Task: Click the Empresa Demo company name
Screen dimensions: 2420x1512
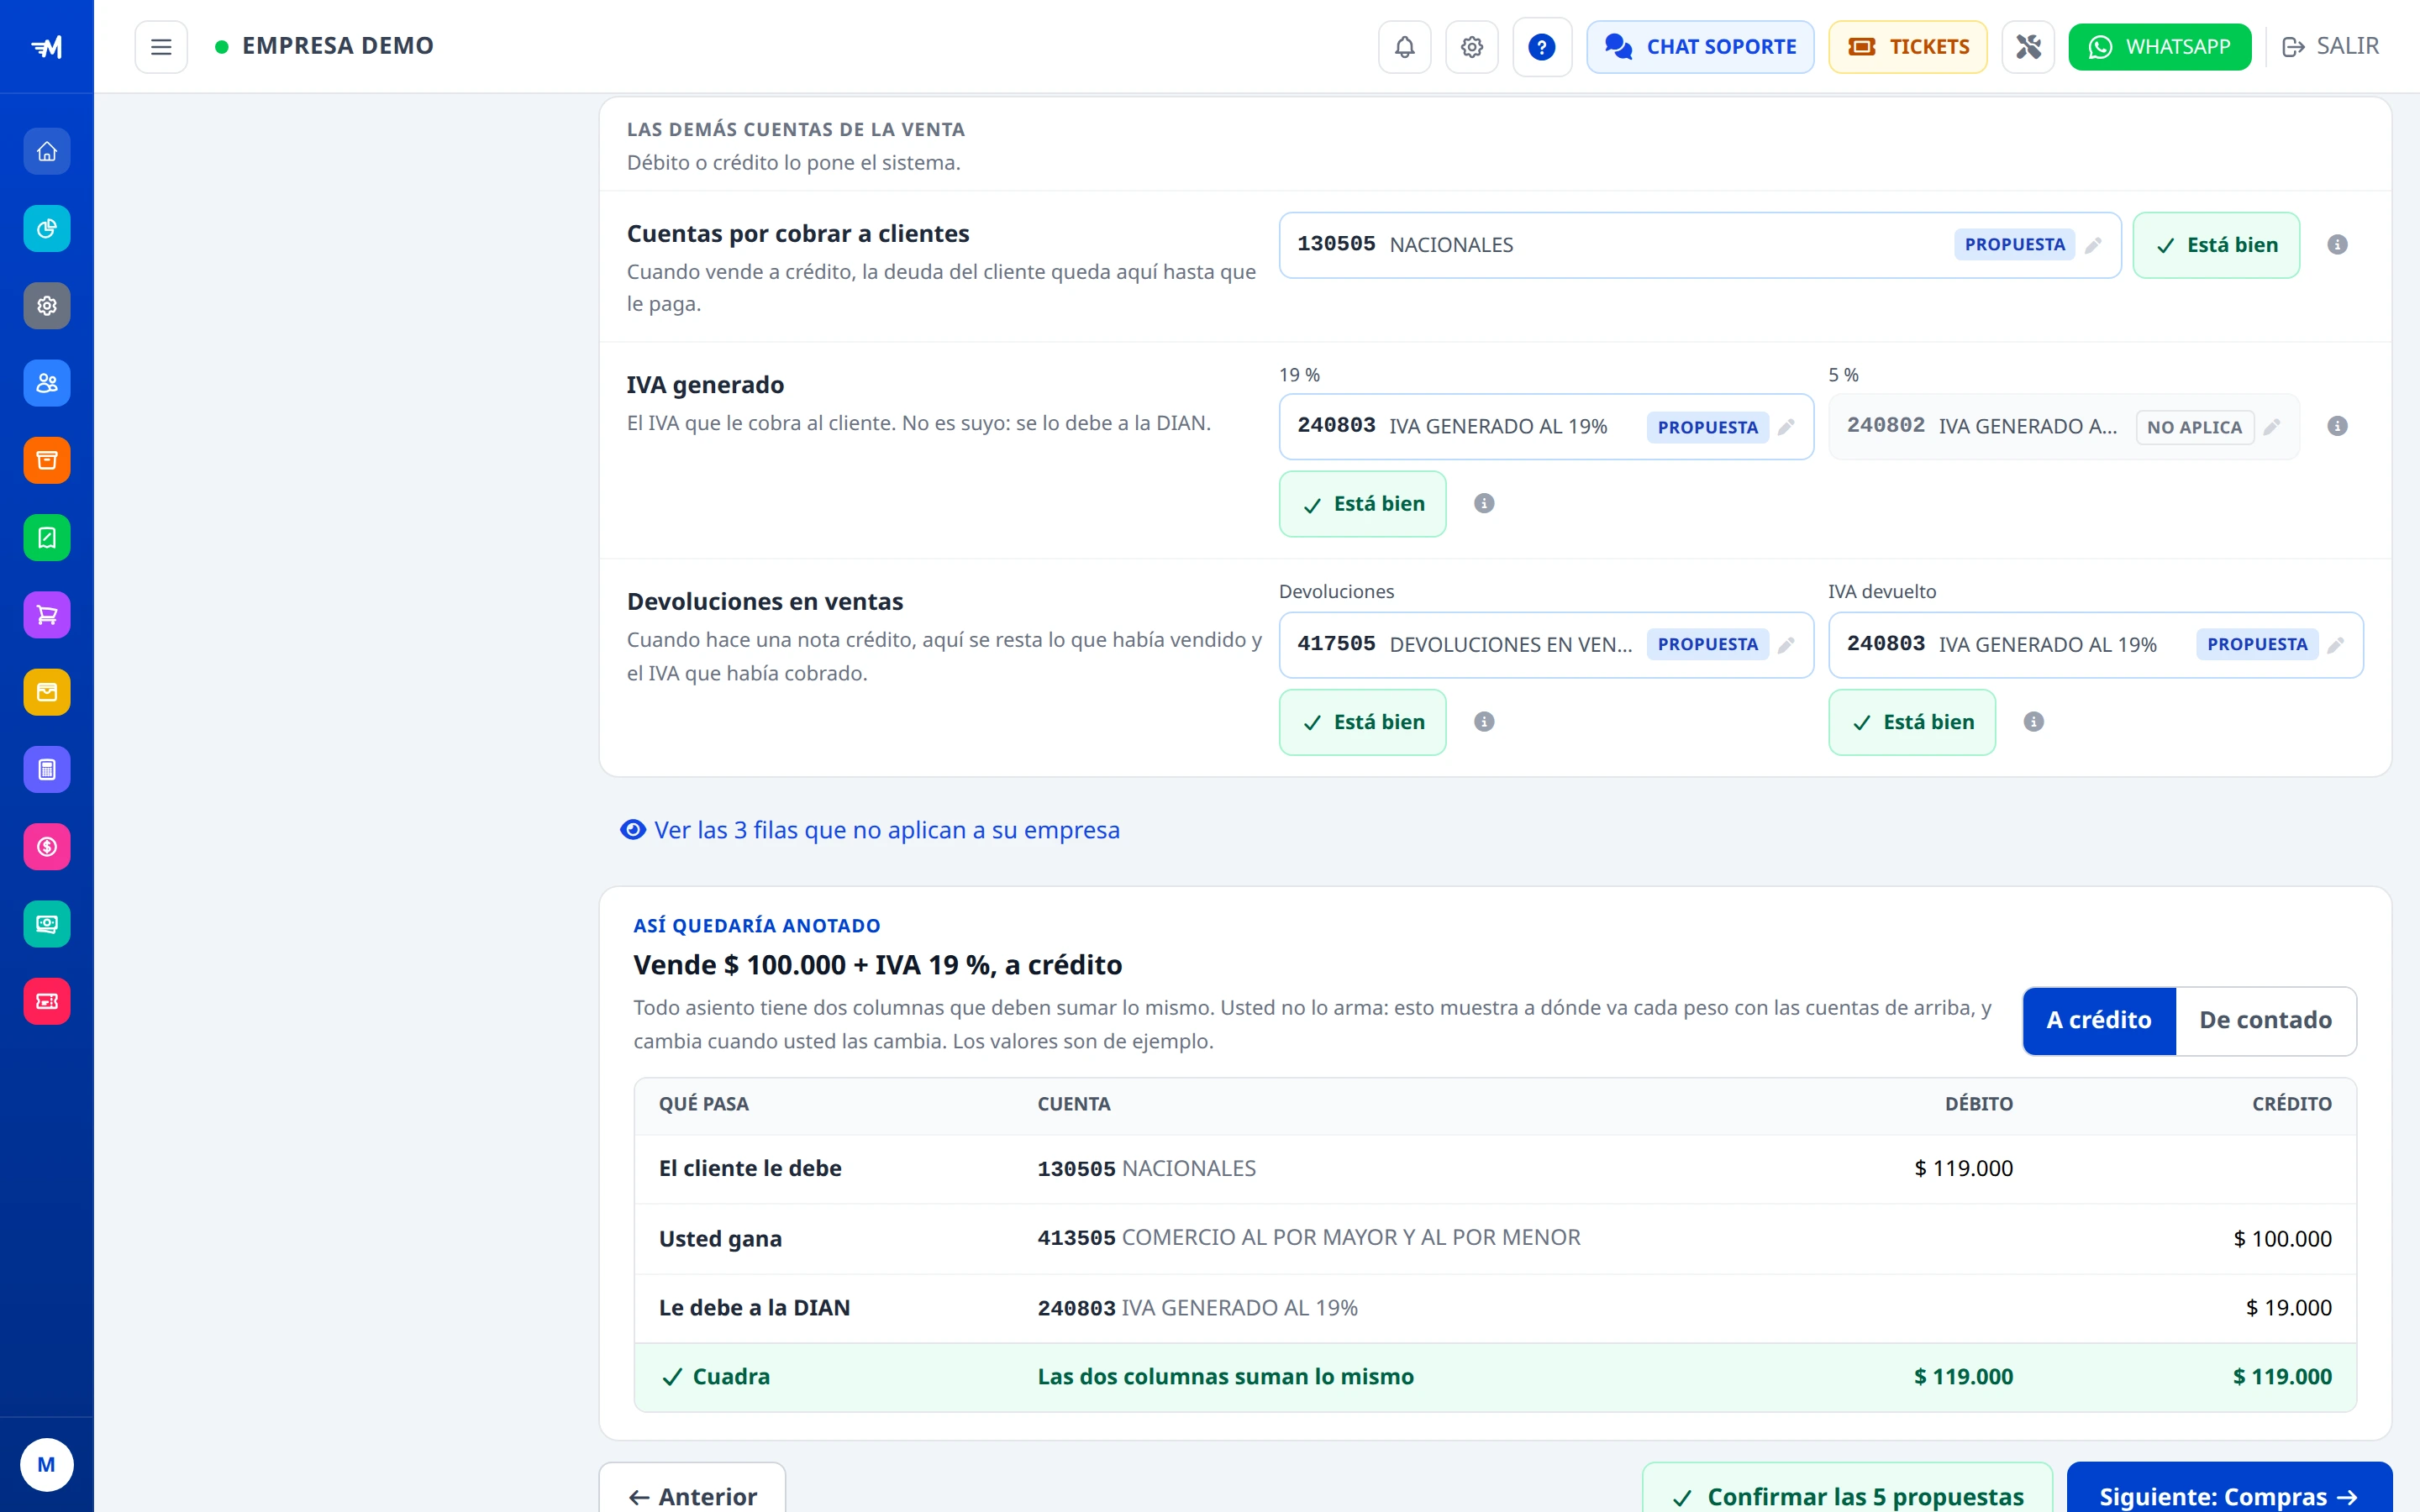Action: [337, 46]
